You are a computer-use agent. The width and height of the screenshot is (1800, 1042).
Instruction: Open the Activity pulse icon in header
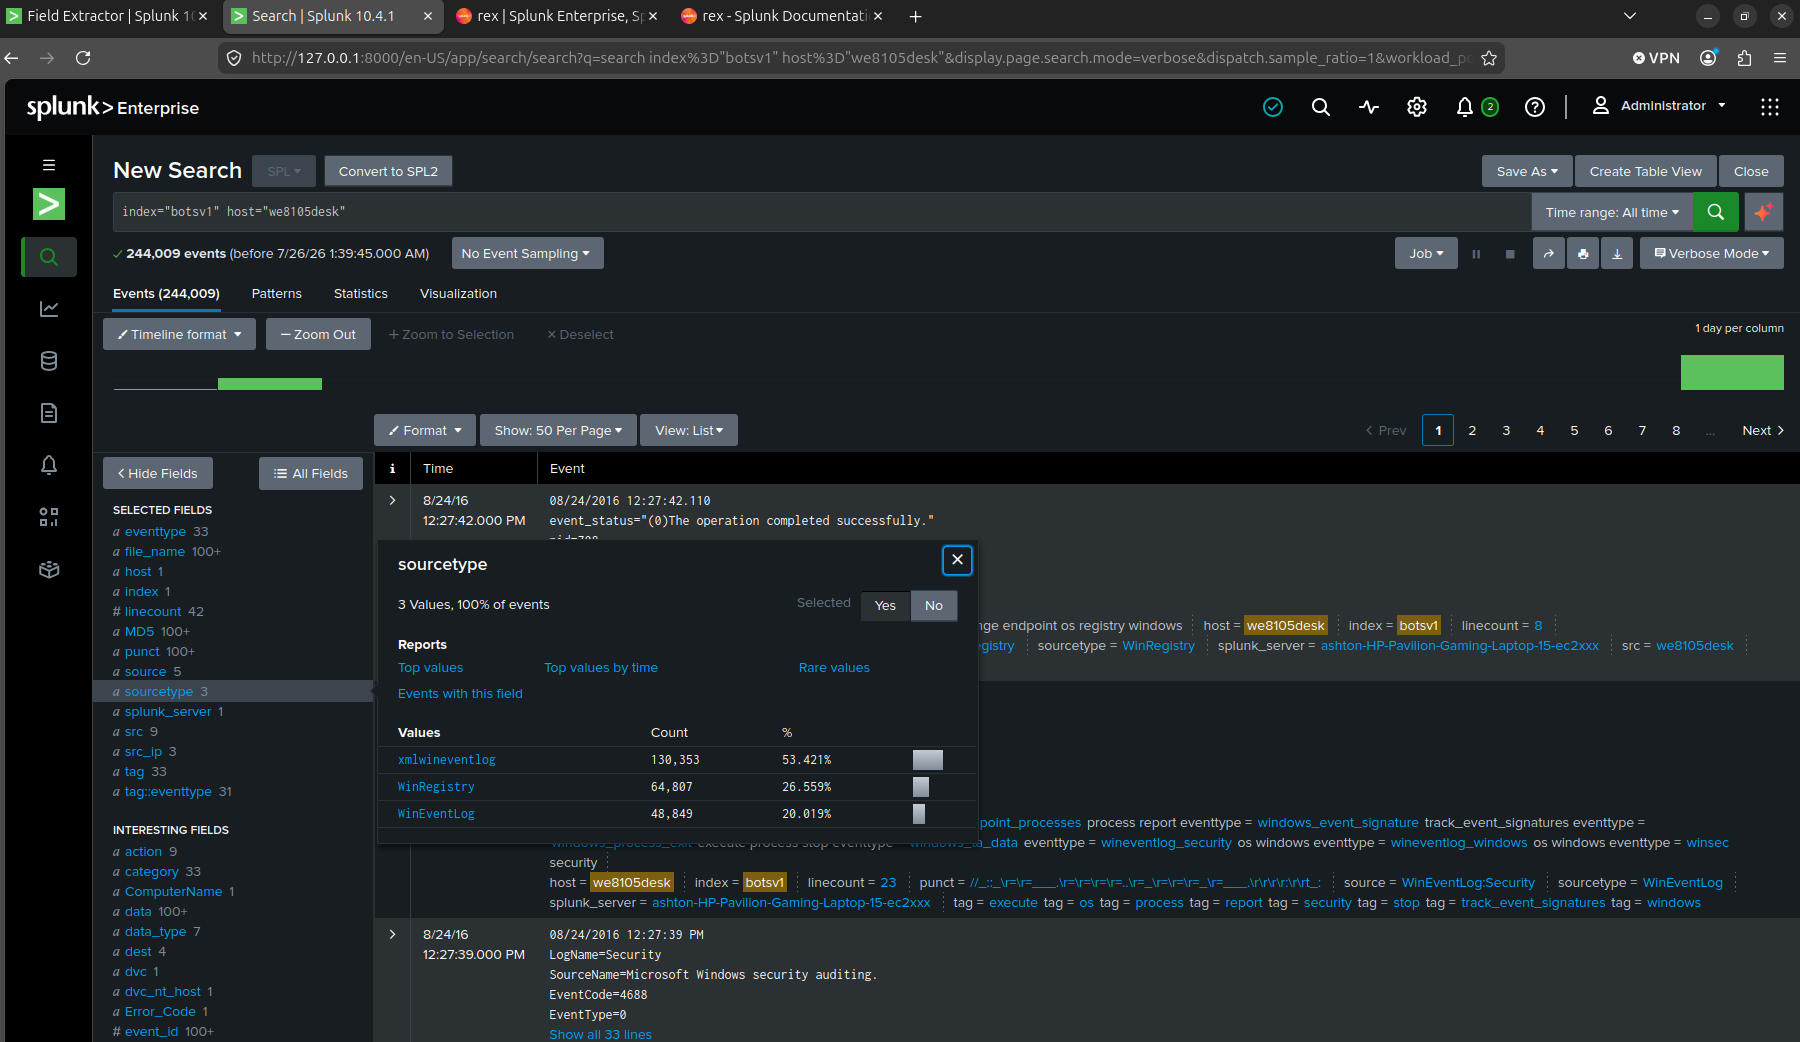tap(1369, 107)
